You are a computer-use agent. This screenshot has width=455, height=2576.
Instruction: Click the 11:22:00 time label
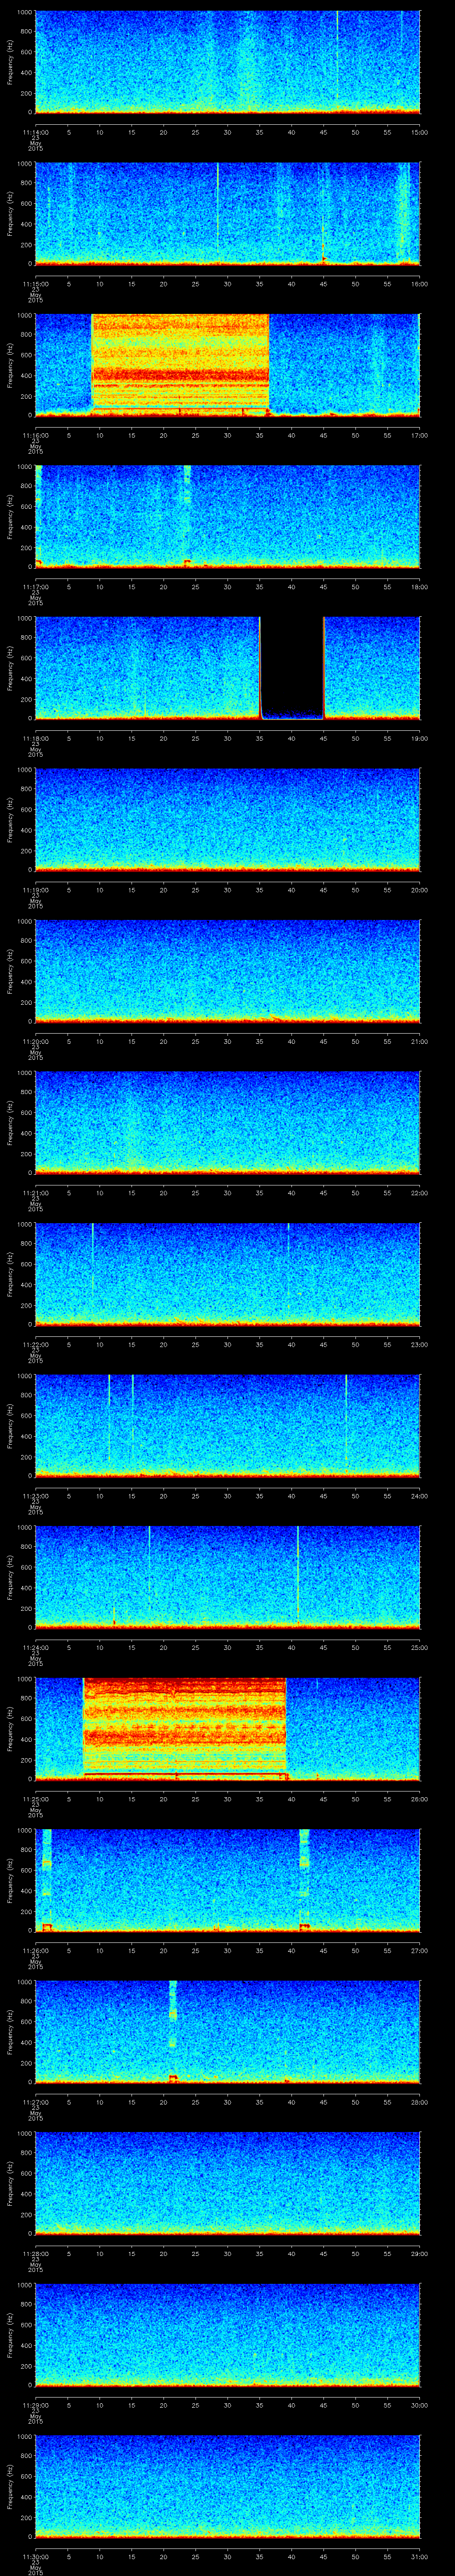coord(35,1344)
